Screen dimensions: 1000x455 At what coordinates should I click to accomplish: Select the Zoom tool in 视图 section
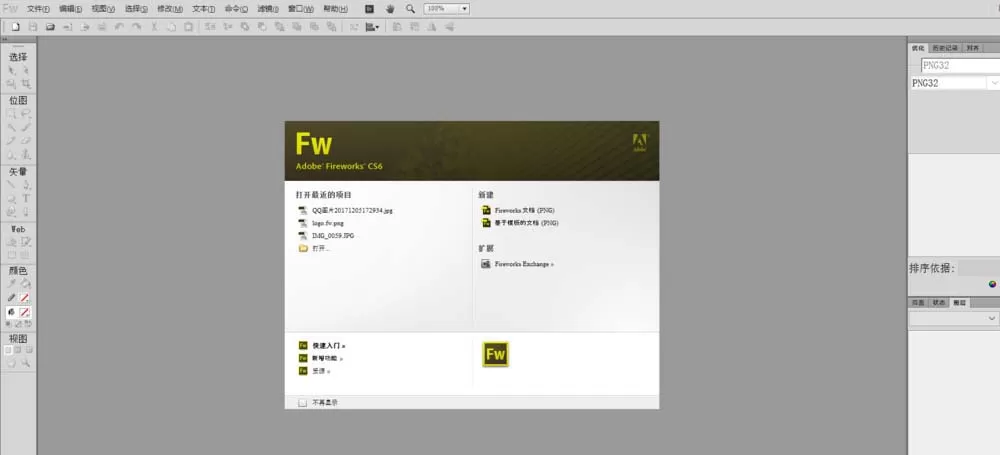click(26, 363)
